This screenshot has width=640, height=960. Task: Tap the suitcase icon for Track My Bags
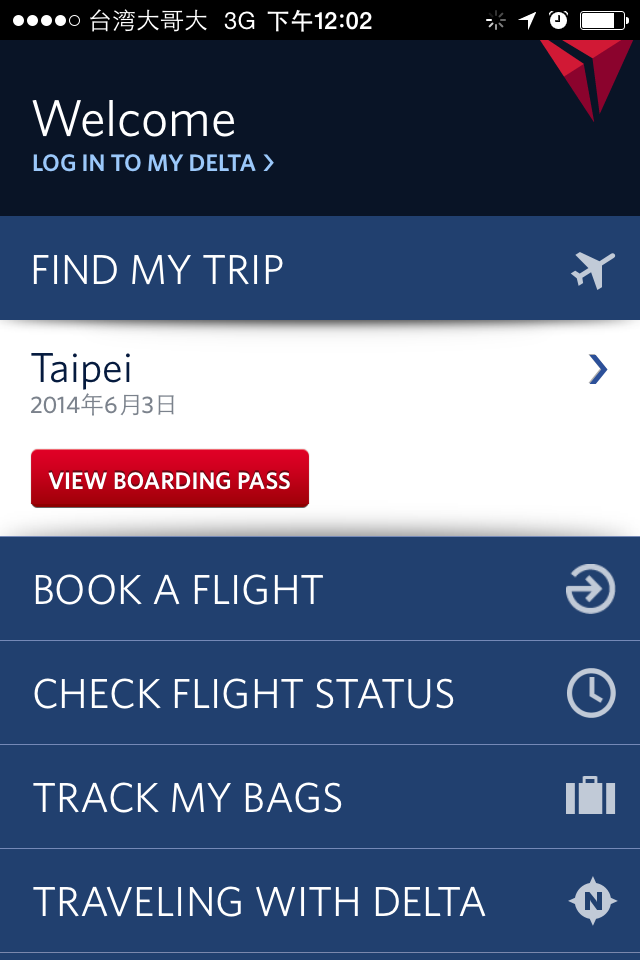(x=590, y=795)
